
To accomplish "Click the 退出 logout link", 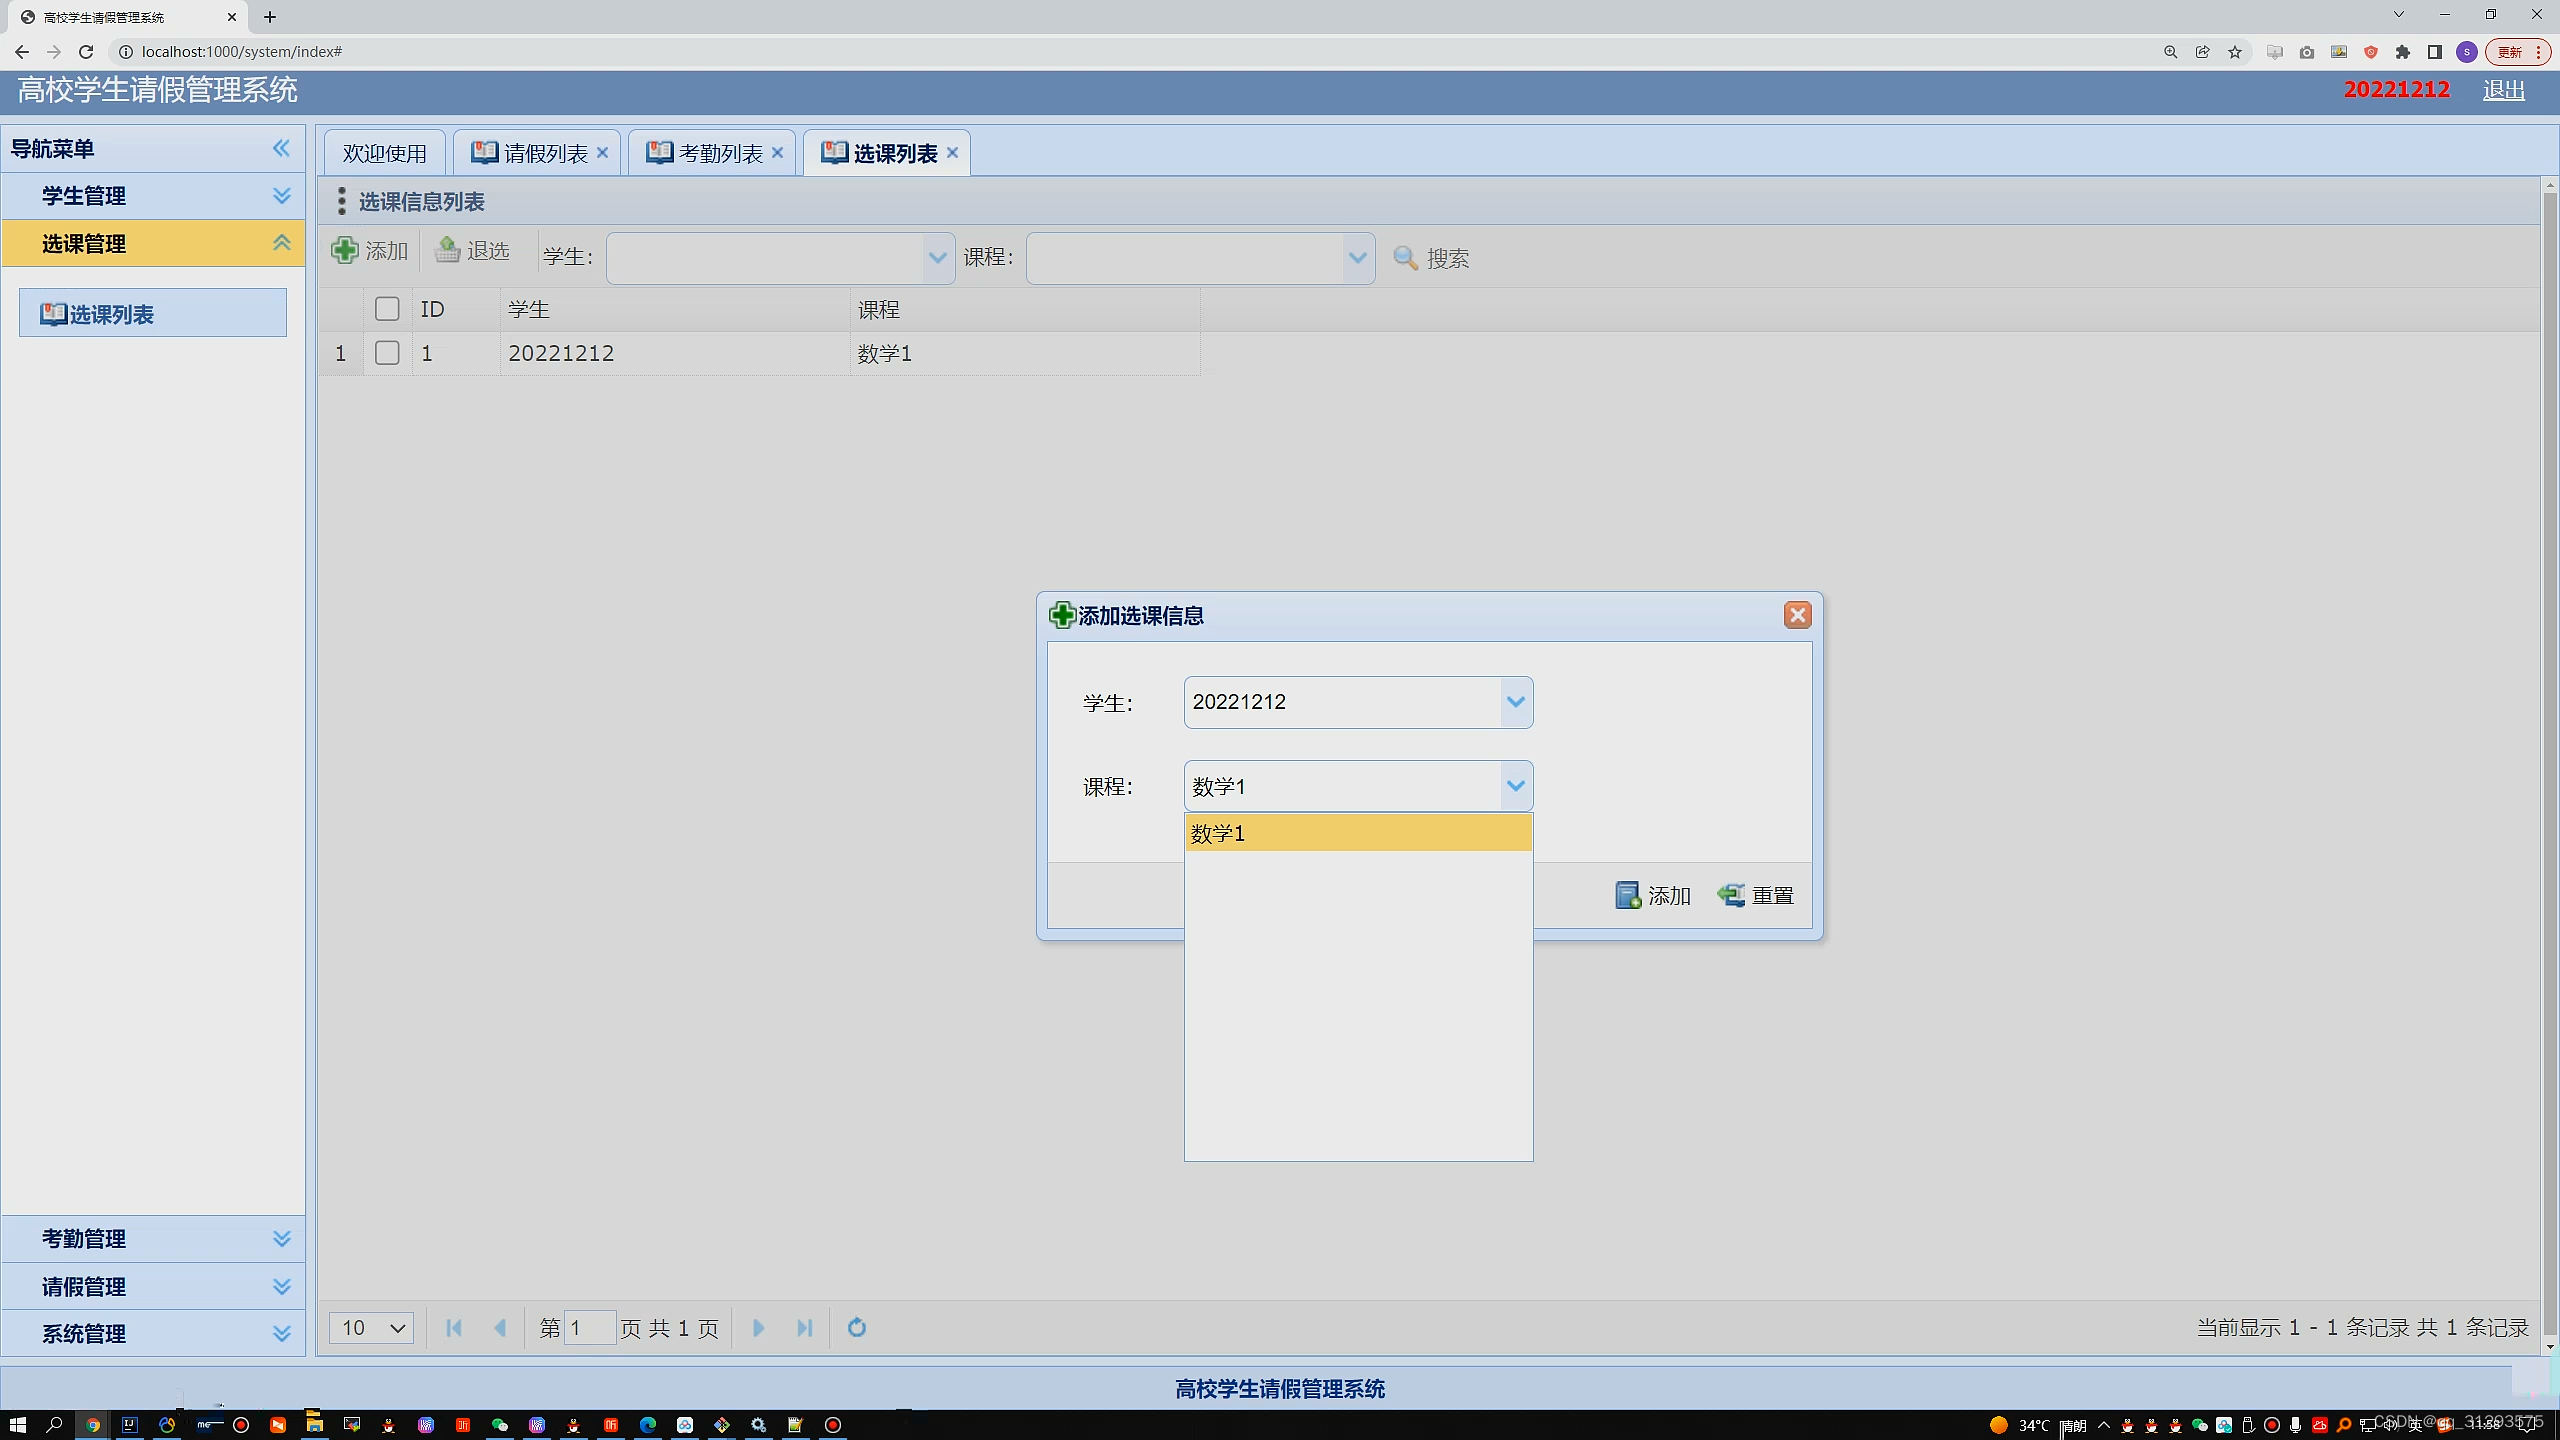I will click(2503, 90).
